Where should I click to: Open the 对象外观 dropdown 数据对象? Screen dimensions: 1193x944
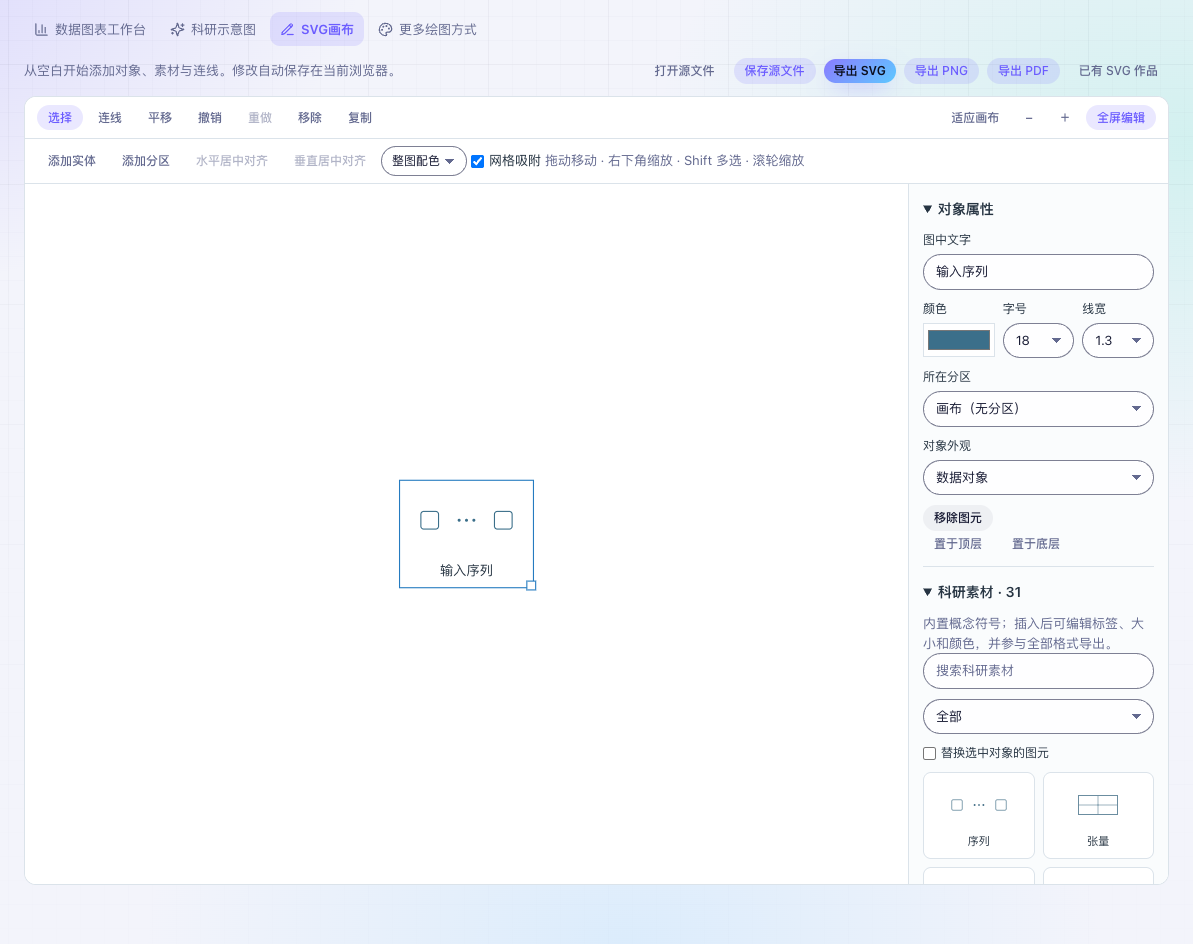[1039, 478]
